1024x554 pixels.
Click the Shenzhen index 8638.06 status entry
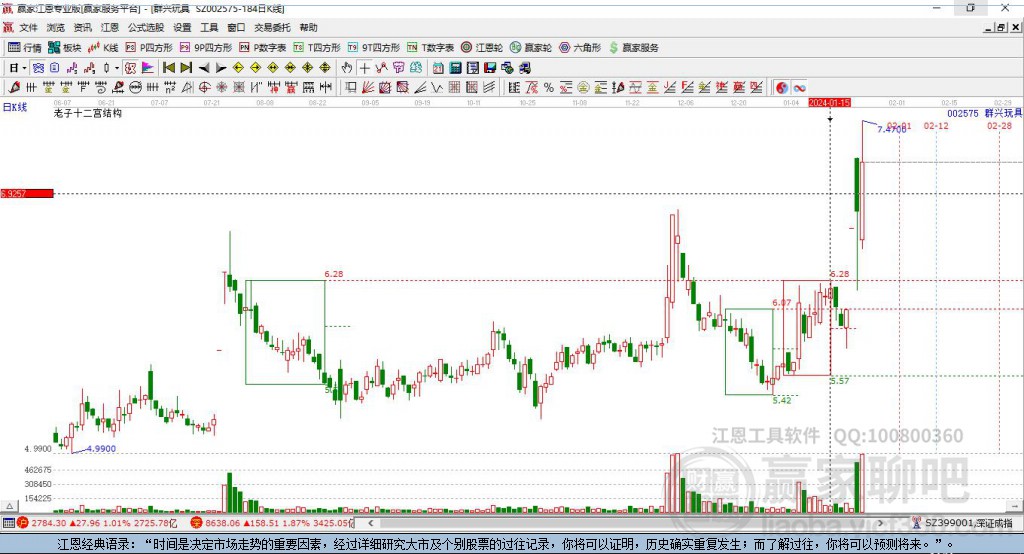tap(272, 523)
